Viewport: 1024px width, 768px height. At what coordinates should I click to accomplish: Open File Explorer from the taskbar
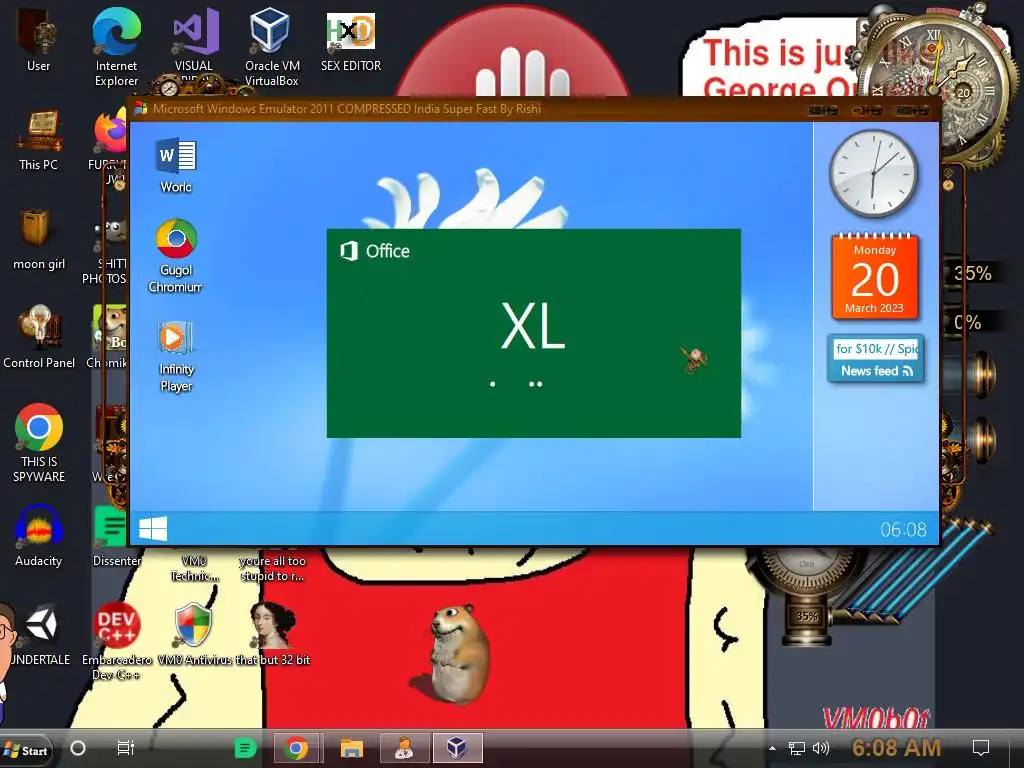tap(351, 748)
